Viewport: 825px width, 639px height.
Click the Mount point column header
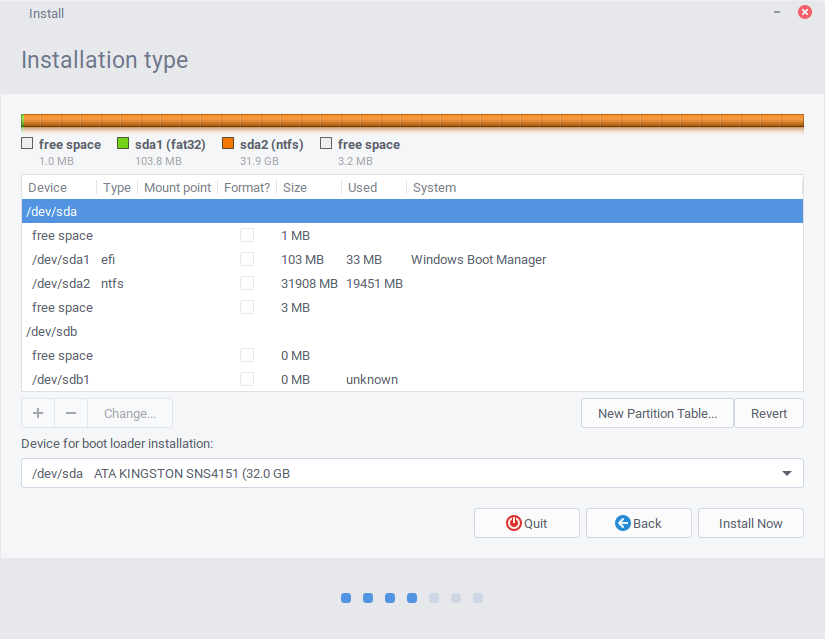click(177, 187)
